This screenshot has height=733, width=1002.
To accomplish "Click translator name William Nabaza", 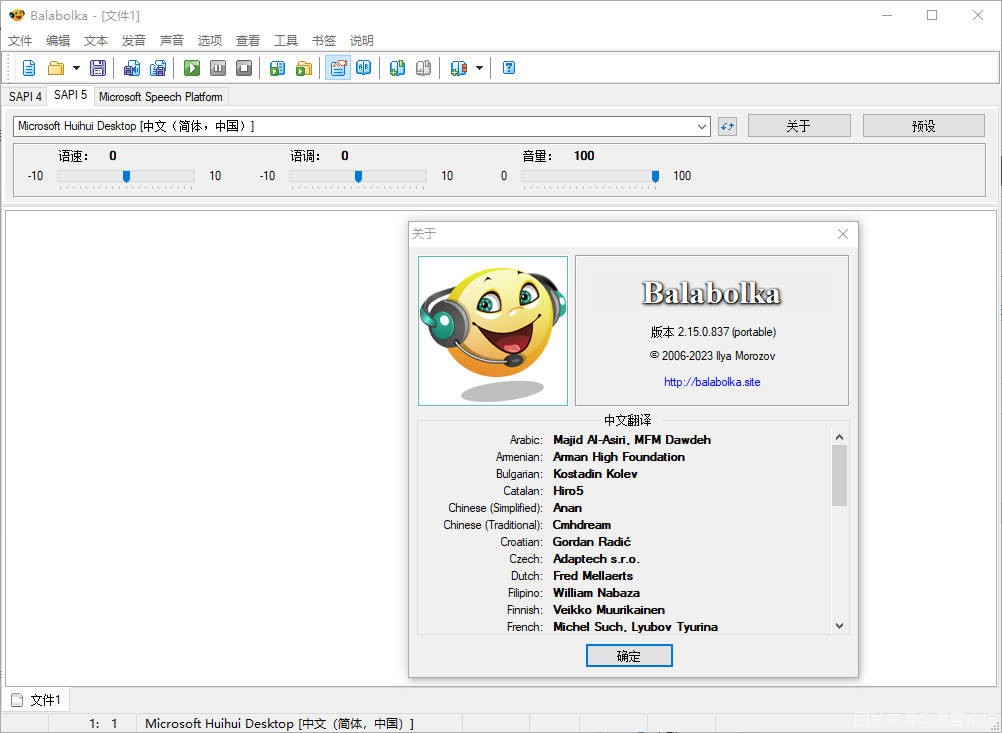I will click(x=596, y=592).
